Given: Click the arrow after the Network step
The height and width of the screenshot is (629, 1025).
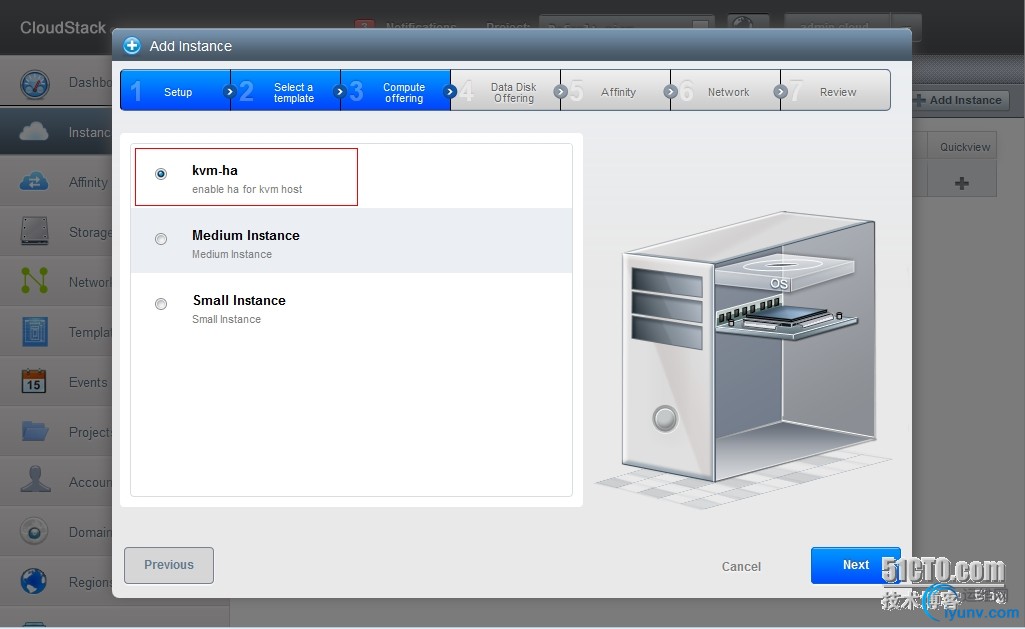Looking at the screenshot, I should point(780,92).
